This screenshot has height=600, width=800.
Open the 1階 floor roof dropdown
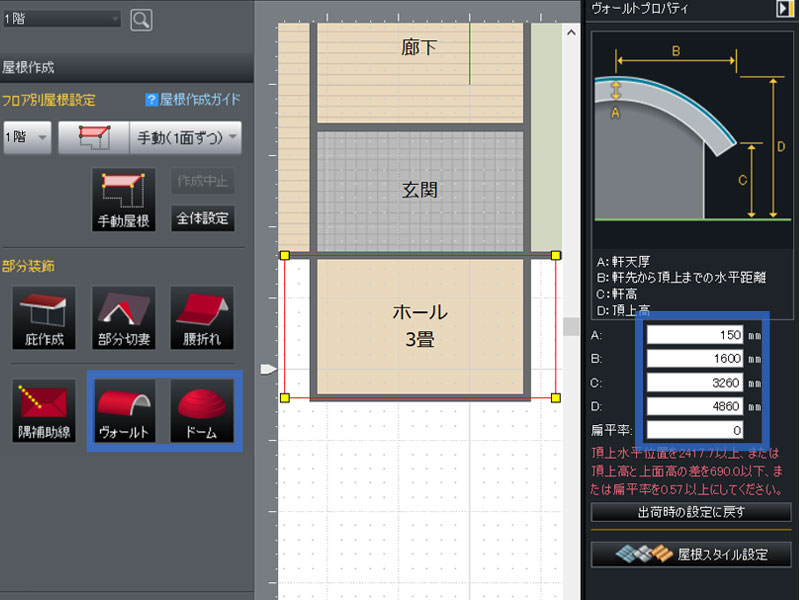[27, 137]
